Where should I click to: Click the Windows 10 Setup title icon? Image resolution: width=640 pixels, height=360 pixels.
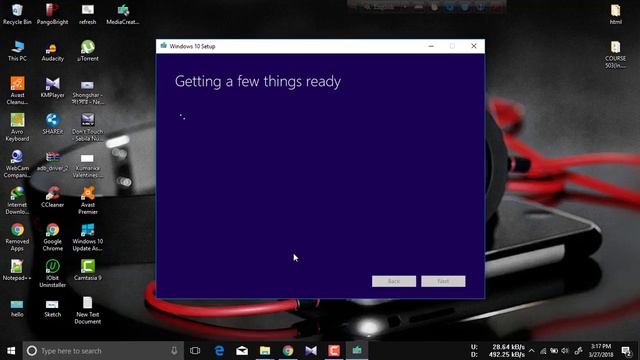(164, 46)
